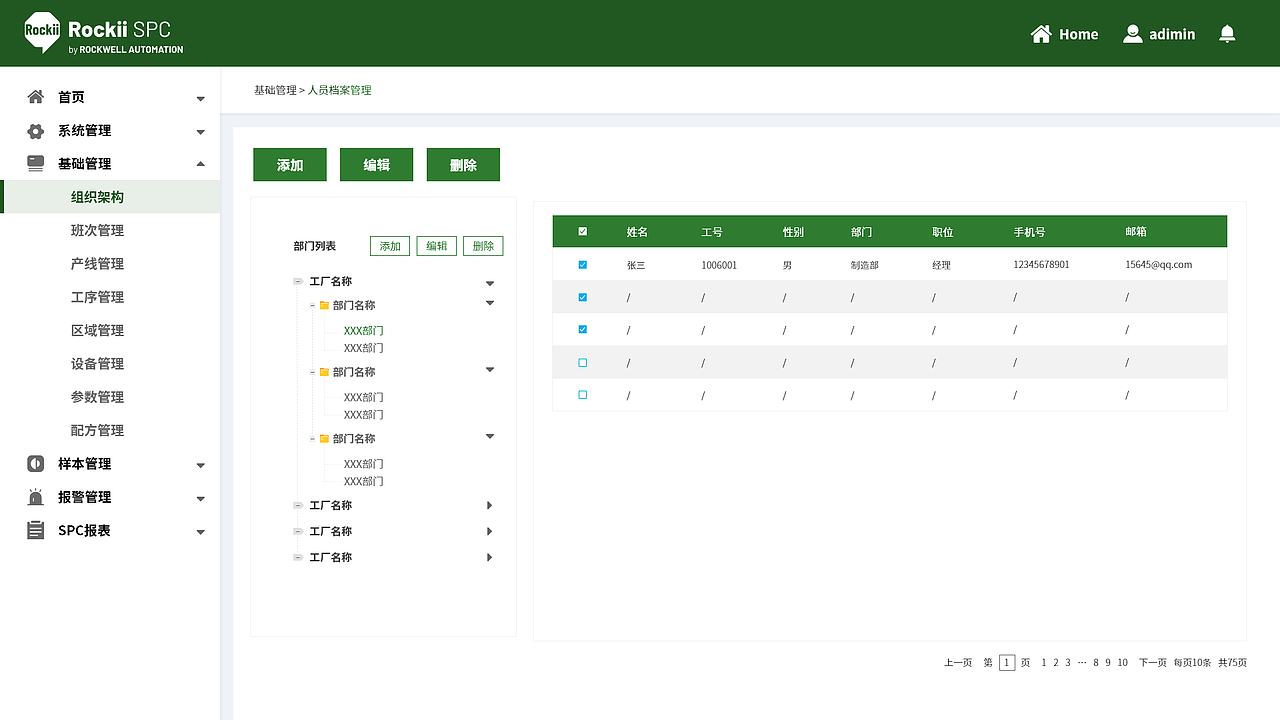Viewport: 1280px width, 720px height.
Task: Click the house icon beside Home in header
Action: [1041, 34]
